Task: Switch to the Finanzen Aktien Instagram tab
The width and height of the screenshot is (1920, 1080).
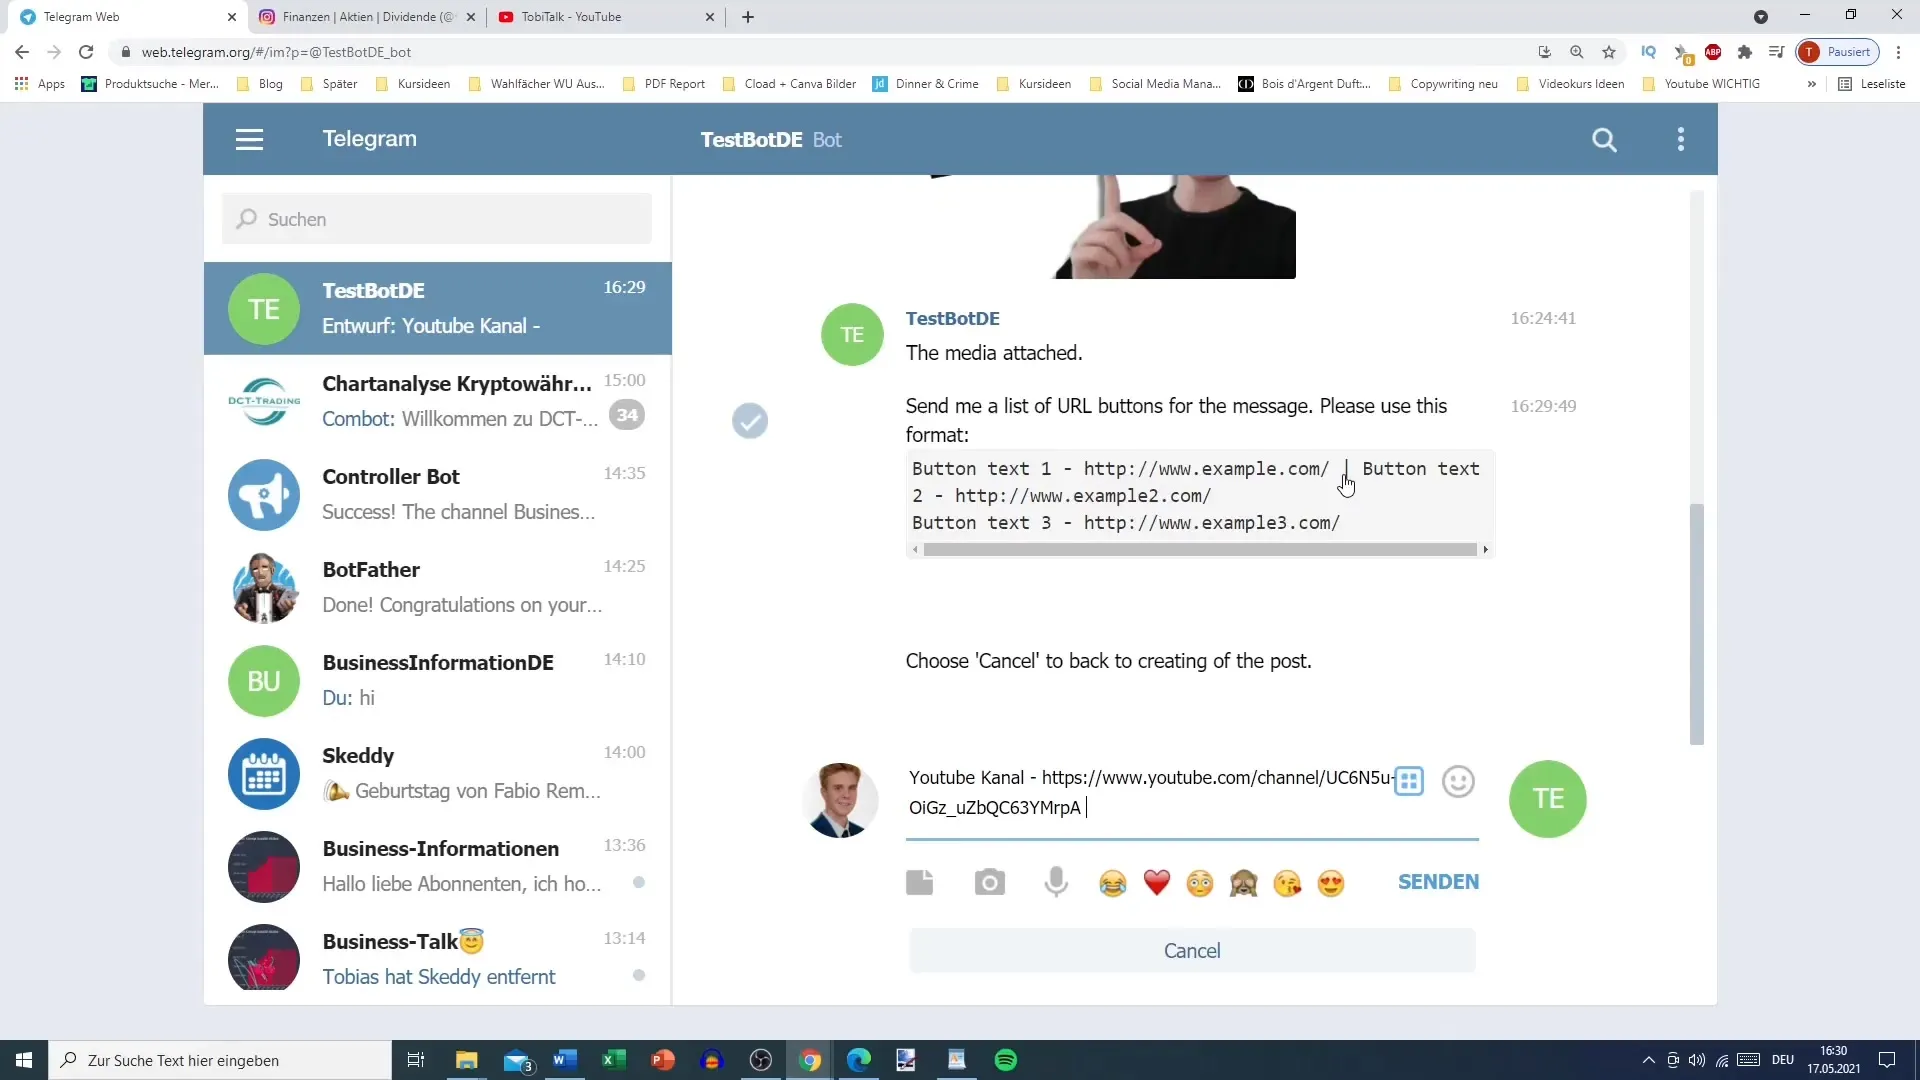Action: [367, 17]
